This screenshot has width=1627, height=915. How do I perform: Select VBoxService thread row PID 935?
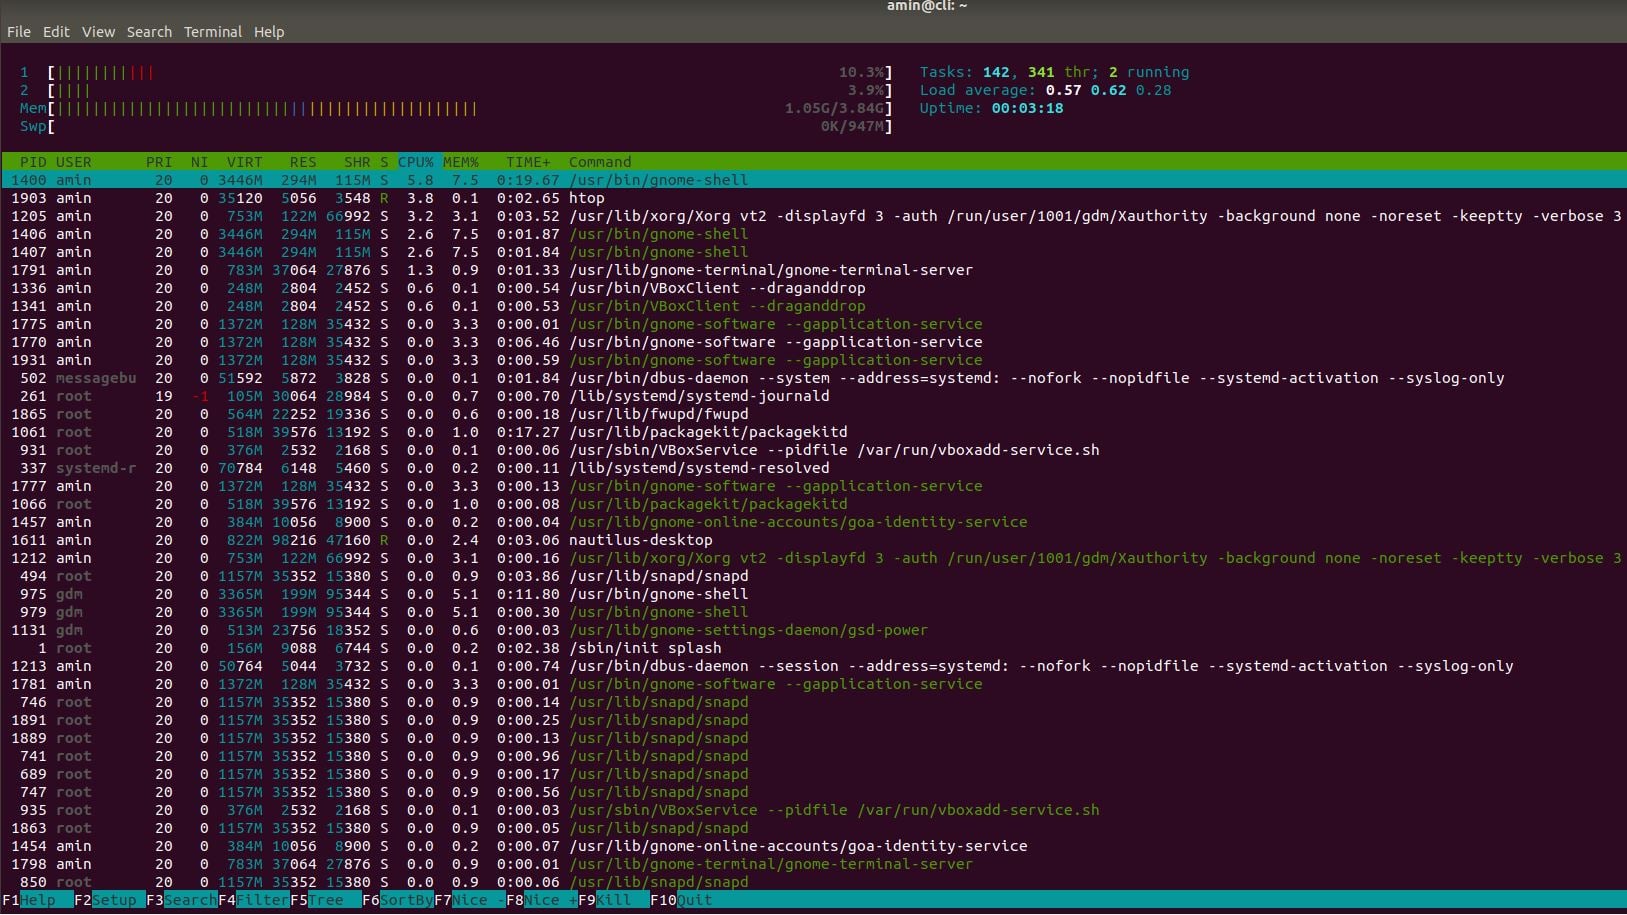click(x=813, y=810)
